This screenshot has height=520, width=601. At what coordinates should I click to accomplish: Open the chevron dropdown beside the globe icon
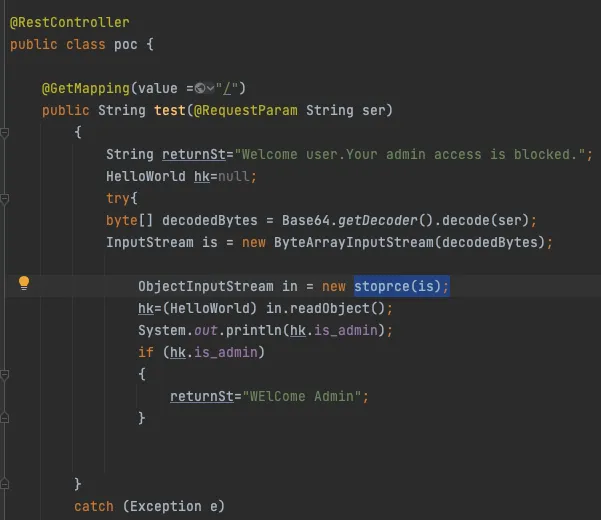tap(210, 89)
